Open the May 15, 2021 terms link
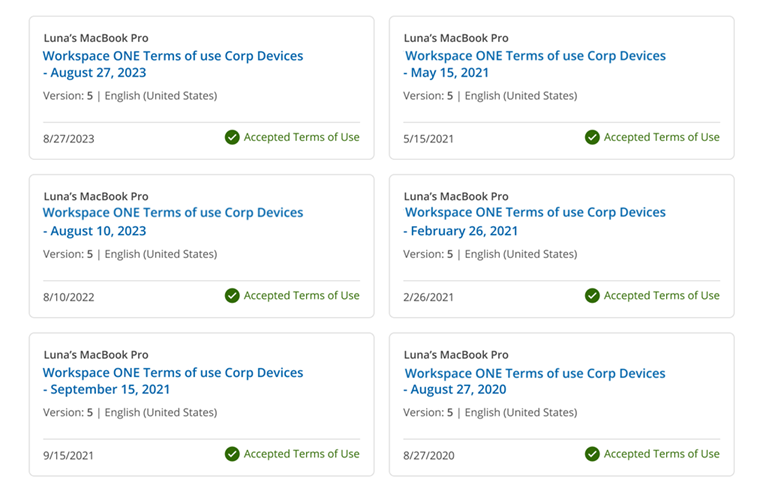This screenshot has width=763, height=503. tap(535, 64)
